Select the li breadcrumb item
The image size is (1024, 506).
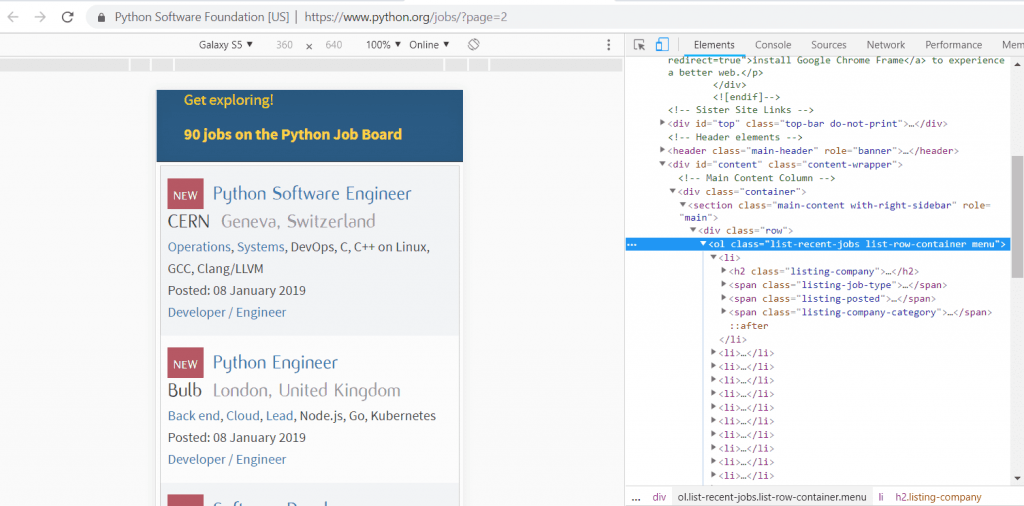[880, 497]
